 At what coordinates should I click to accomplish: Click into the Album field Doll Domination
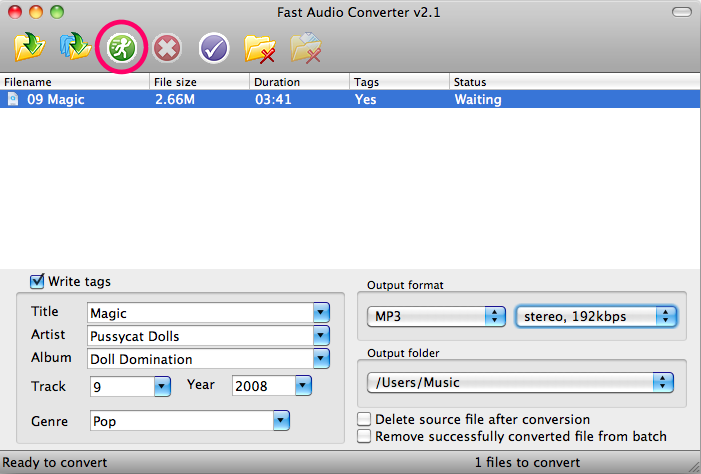point(200,359)
